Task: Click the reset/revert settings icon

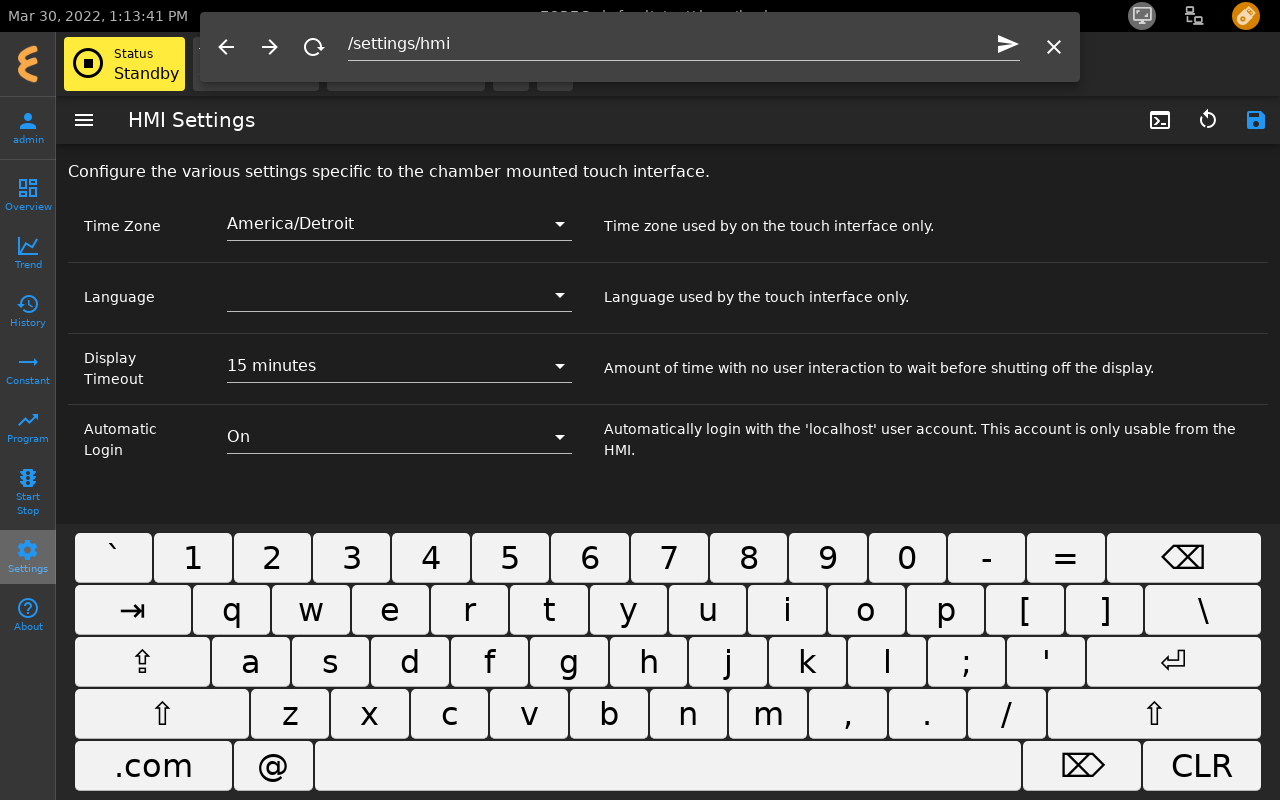Action: coord(1208,120)
